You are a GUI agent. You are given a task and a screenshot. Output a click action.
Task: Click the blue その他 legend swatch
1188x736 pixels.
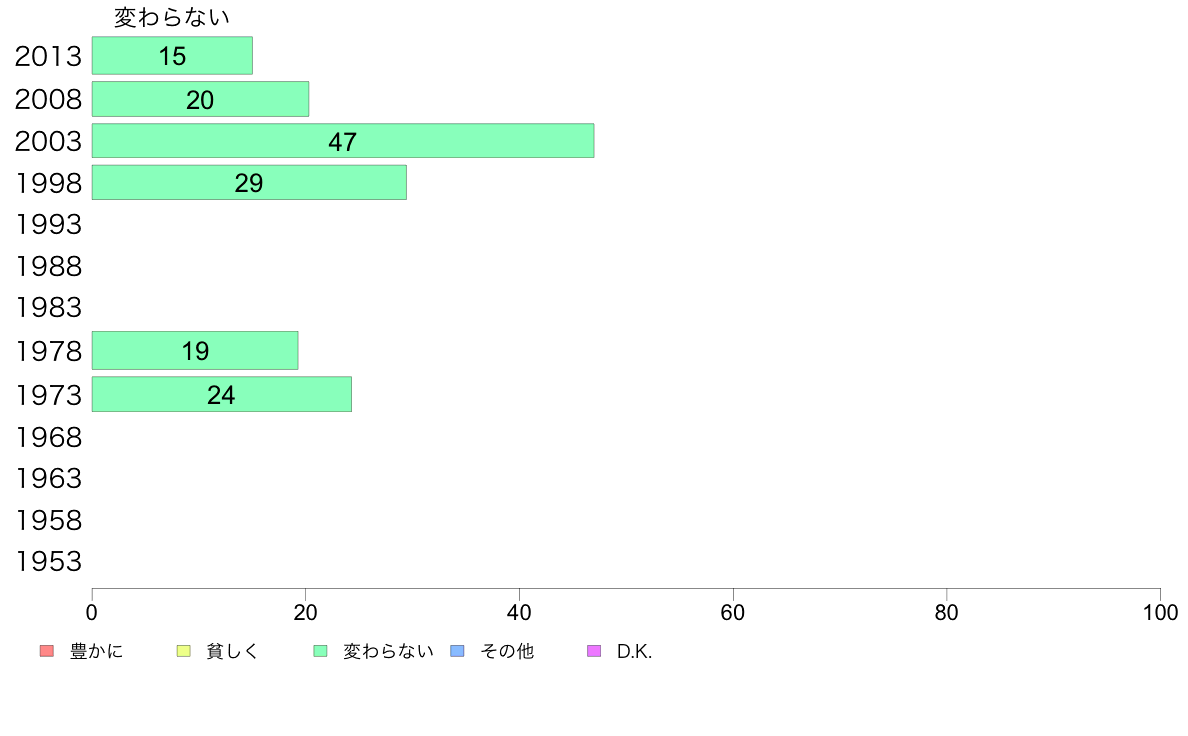click(x=458, y=652)
